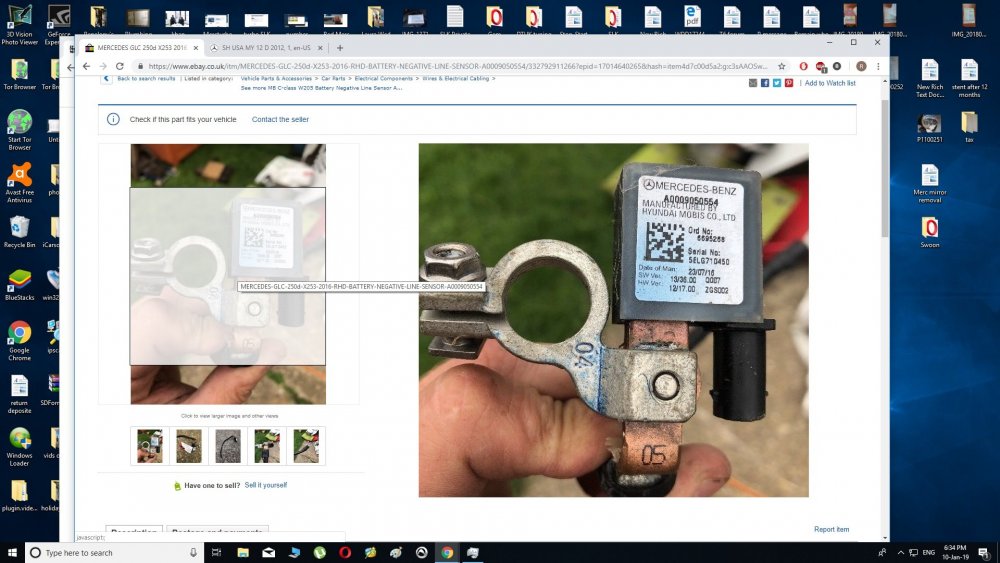The image size is (1000, 563).
Task: Click the Windows Start button
Action: coord(12,552)
